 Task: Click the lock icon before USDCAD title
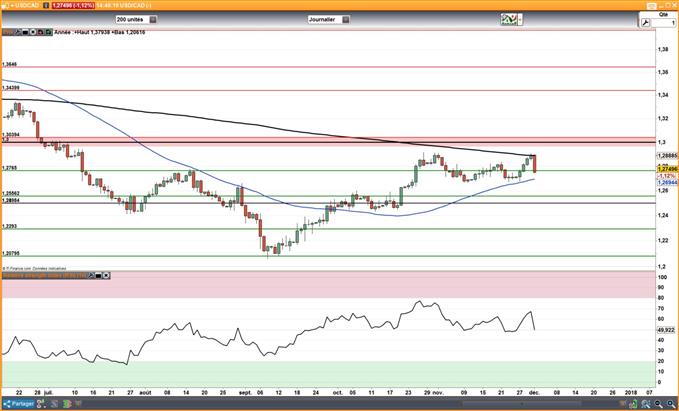pyautogui.click(x=4, y=5)
